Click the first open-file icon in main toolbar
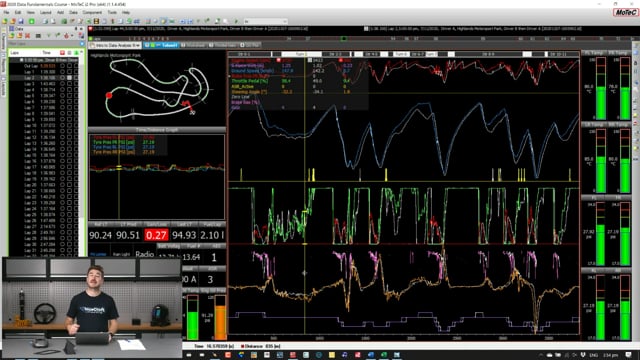 click(x=4, y=21)
